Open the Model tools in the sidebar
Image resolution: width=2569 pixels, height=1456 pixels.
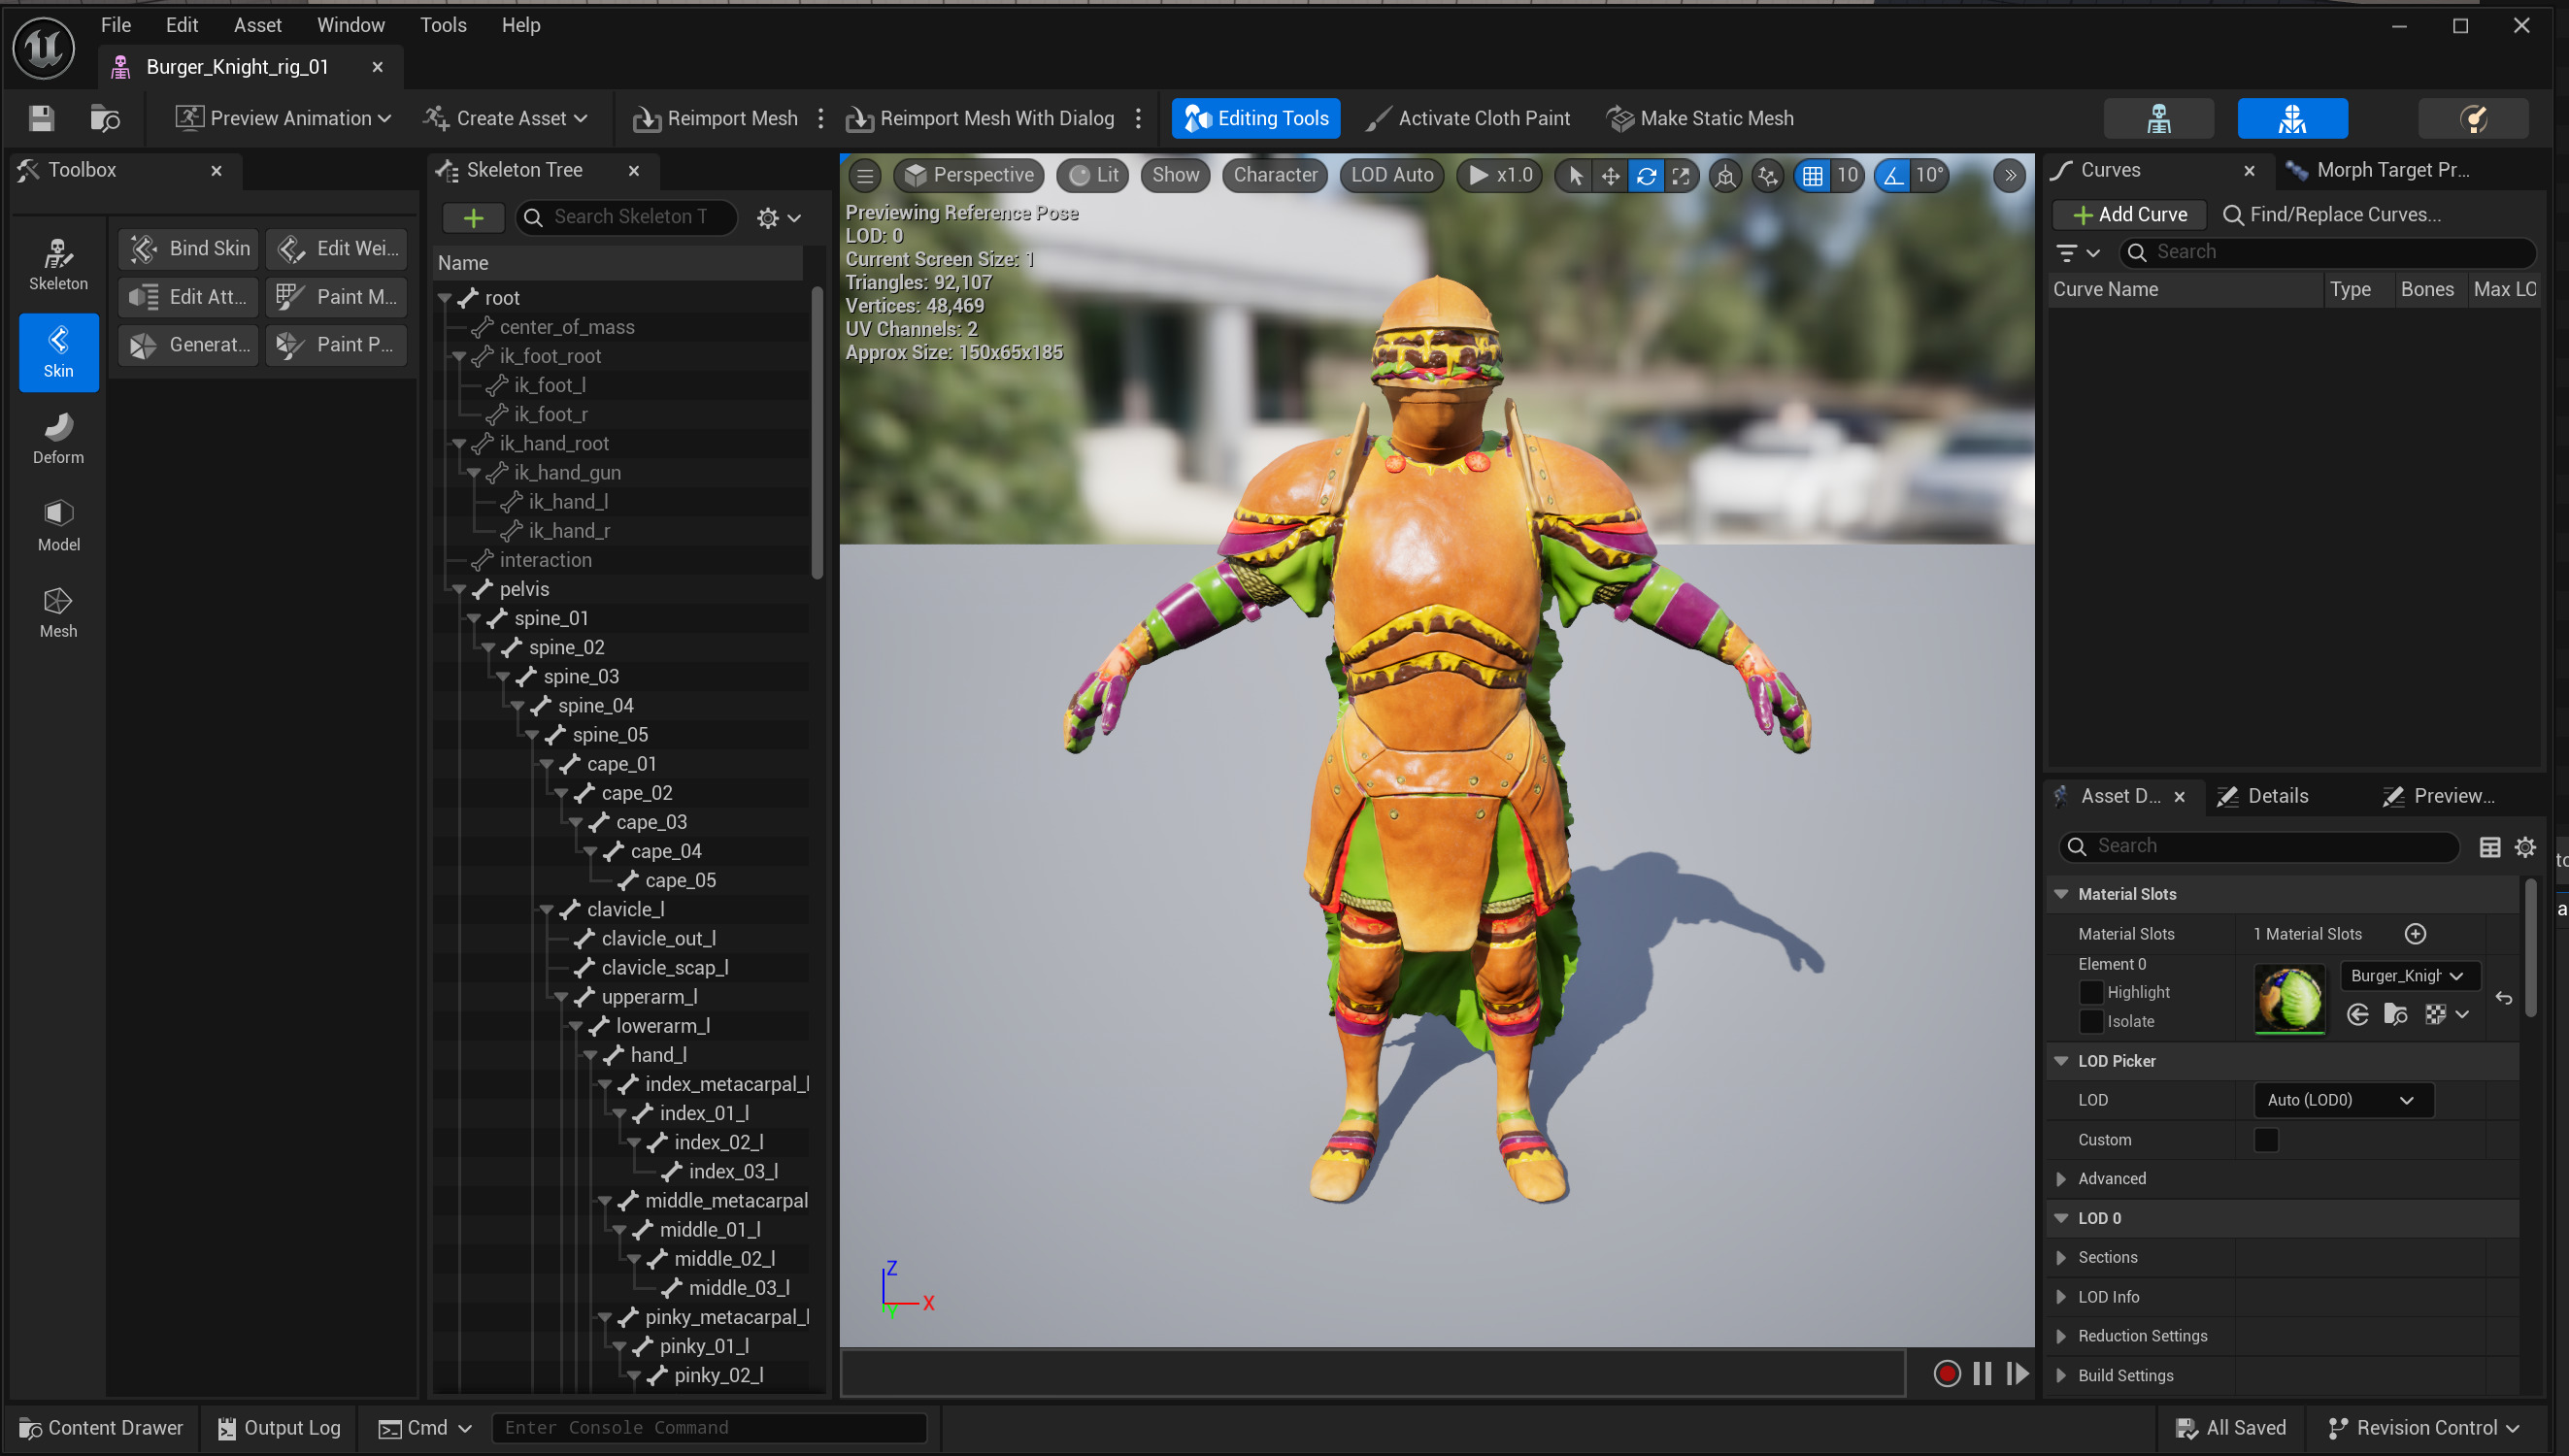[58, 525]
